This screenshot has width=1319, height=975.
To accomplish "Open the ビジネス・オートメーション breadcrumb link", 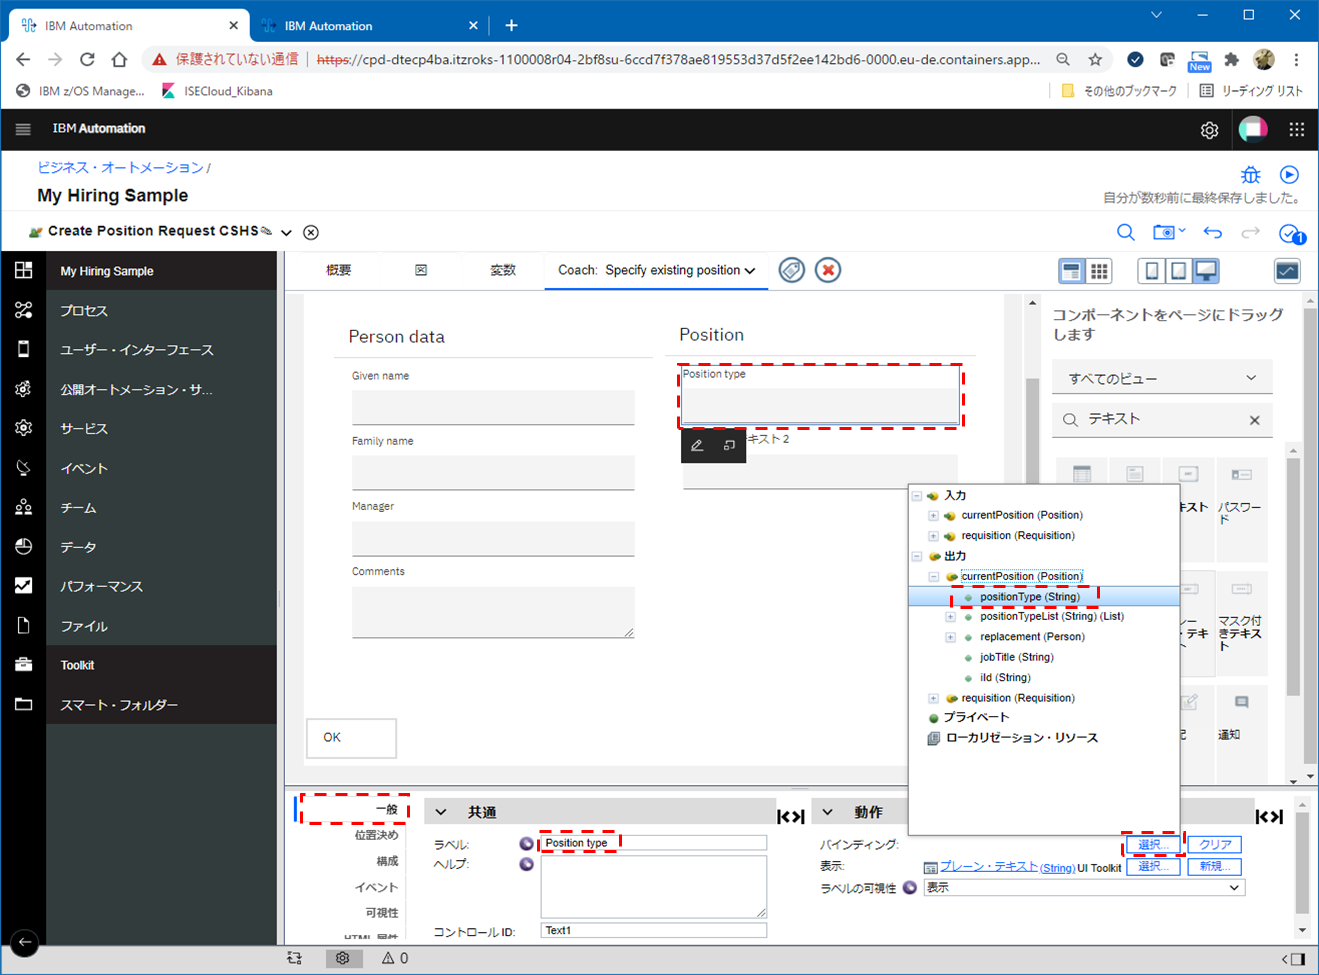I will coord(120,167).
